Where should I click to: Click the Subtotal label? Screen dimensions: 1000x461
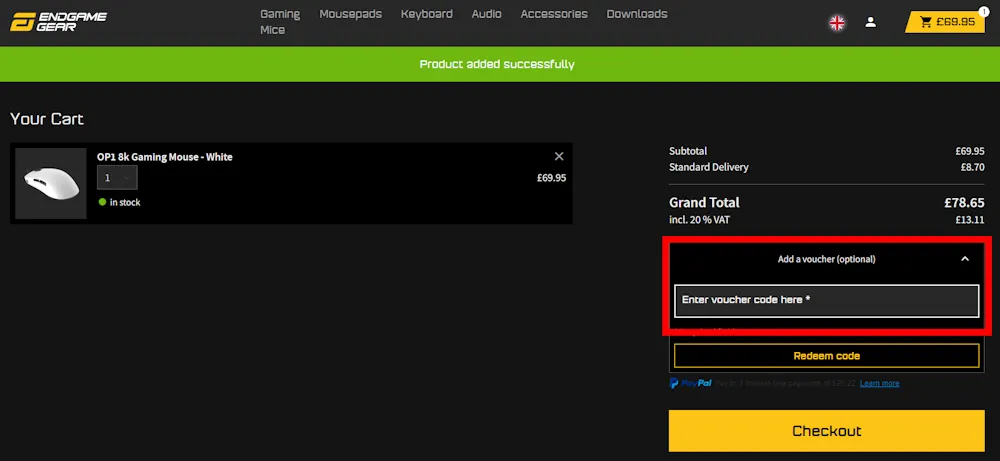688,151
